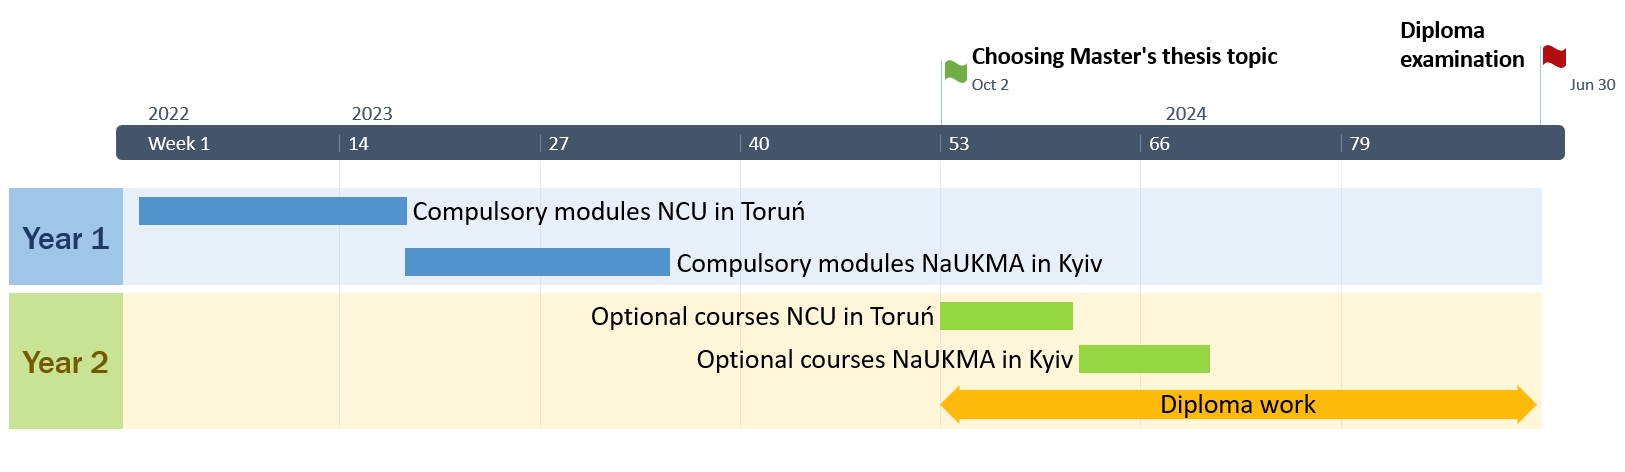Select the Compulsory modules NCU Toruń bar
This screenshot has height=472, width=1625.
(272, 211)
